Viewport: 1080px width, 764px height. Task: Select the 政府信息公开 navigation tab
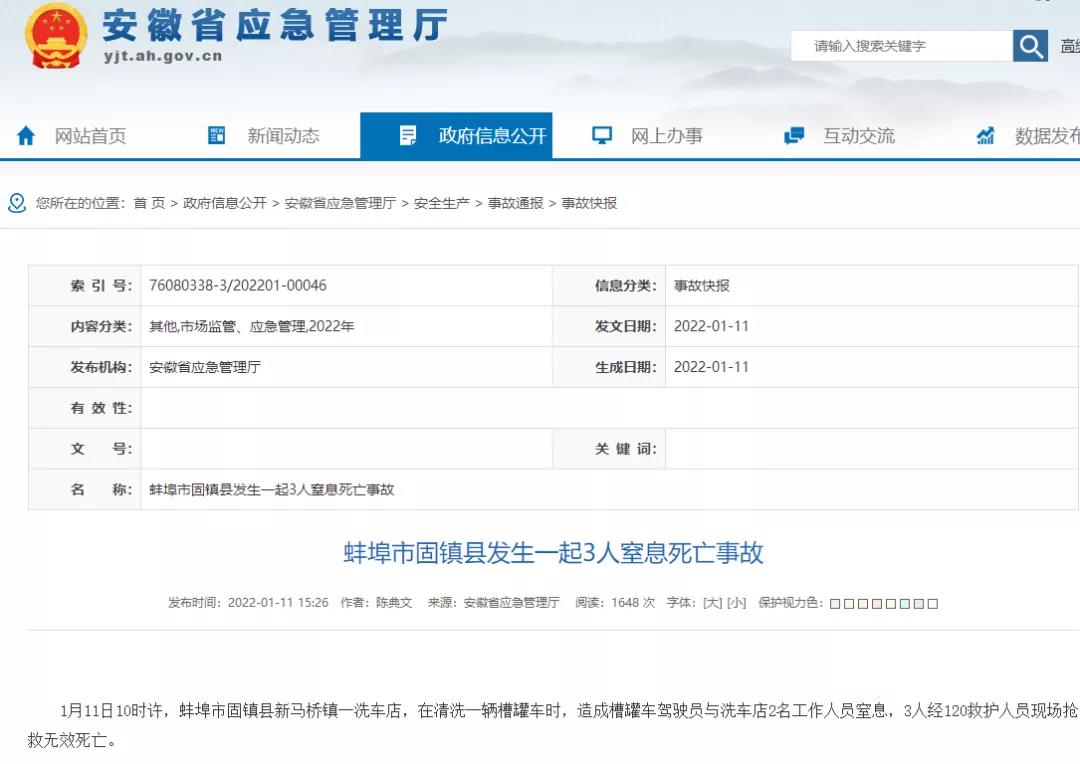(492, 135)
